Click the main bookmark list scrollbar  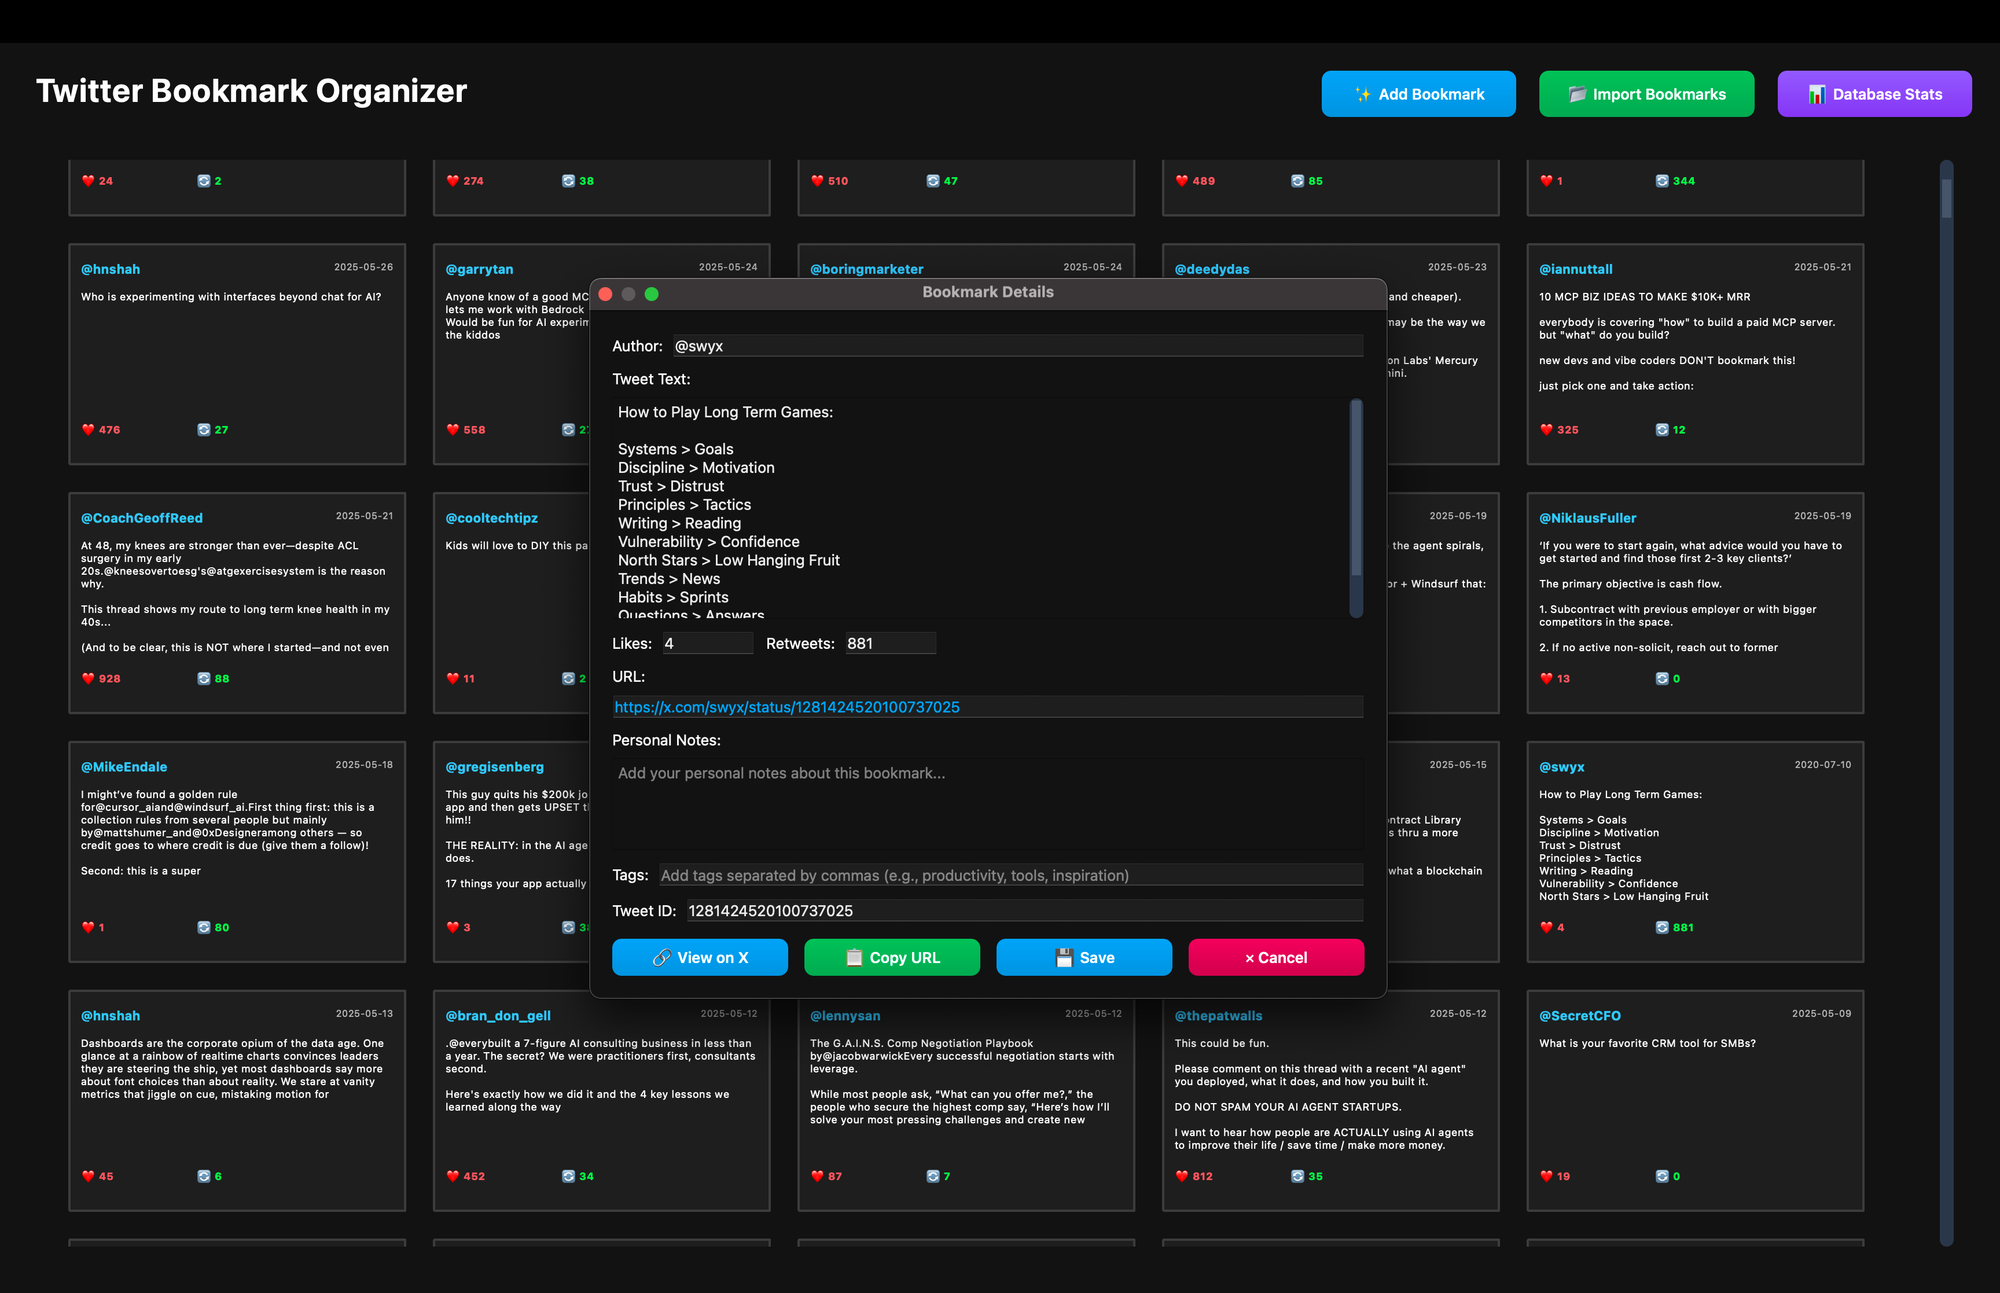[1946, 198]
